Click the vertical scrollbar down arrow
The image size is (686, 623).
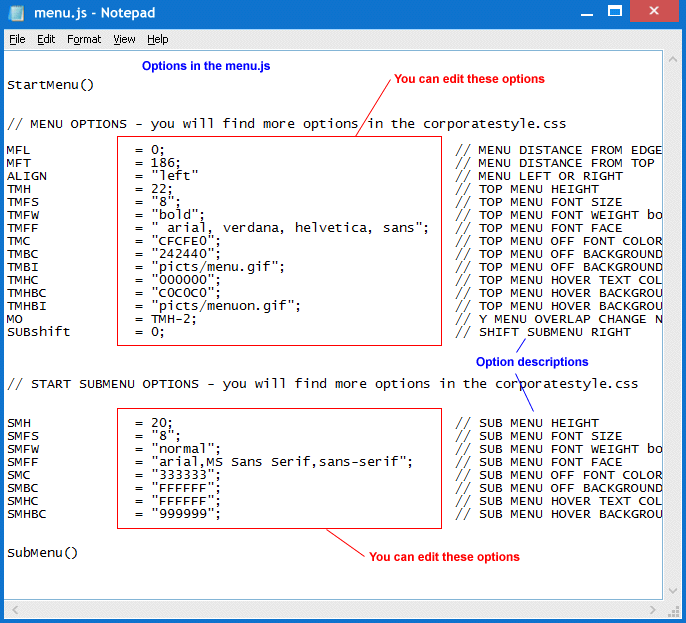[671, 589]
